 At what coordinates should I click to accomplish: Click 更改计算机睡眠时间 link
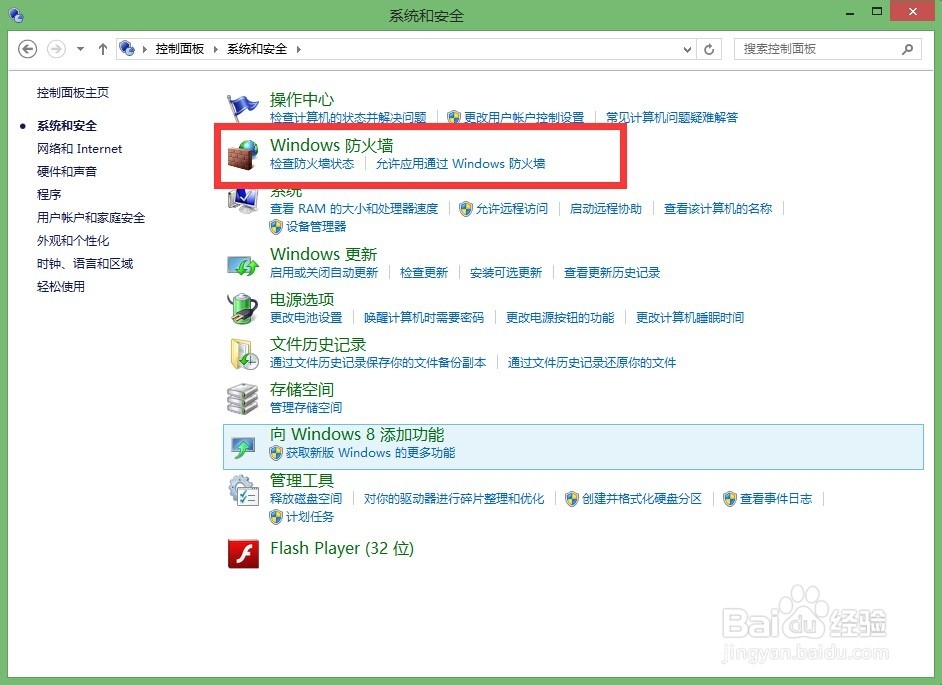[x=690, y=317]
